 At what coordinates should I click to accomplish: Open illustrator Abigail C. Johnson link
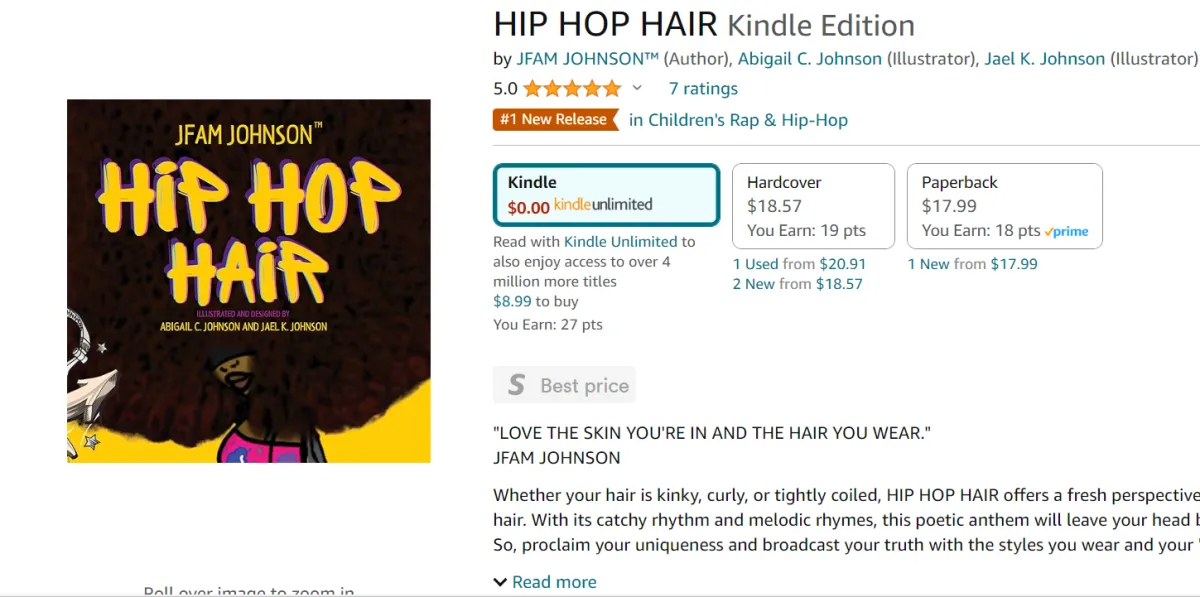[810, 59]
